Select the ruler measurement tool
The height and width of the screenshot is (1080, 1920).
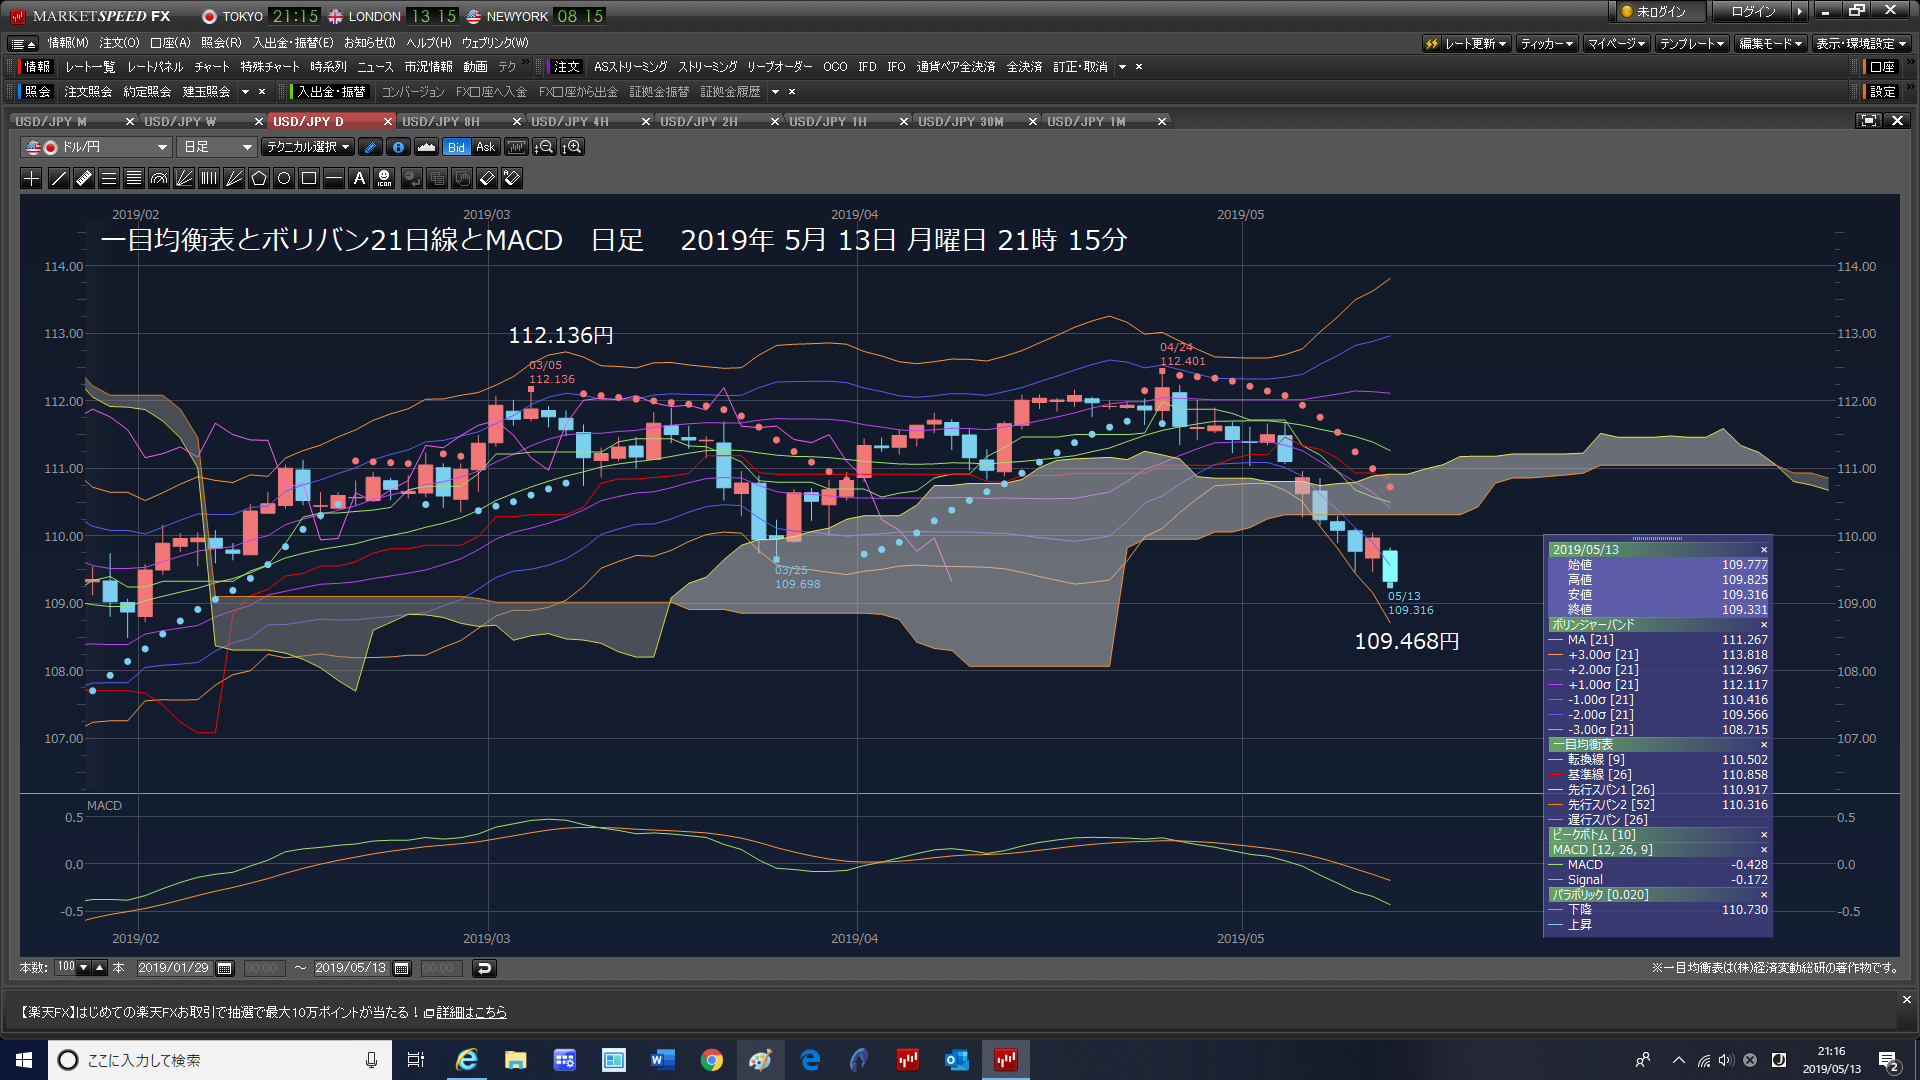pyautogui.click(x=84, y=178)
